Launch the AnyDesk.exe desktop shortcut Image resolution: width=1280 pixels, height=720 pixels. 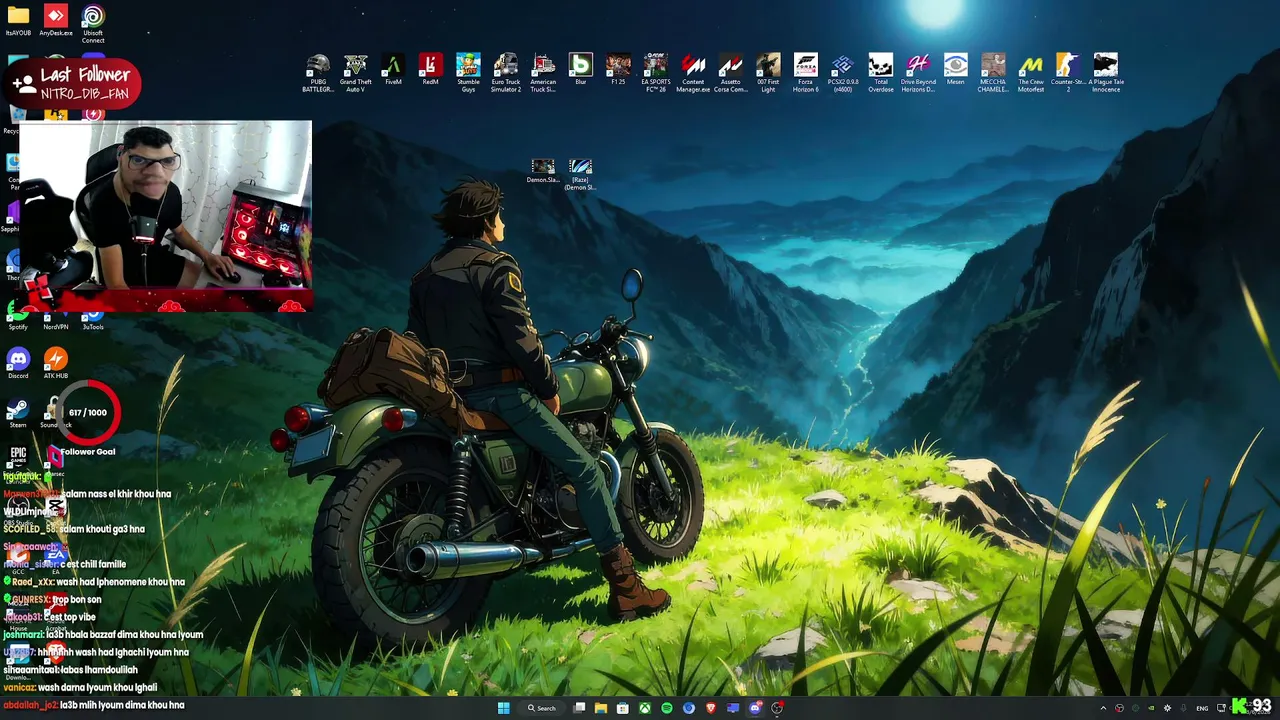tap(56, 21)
